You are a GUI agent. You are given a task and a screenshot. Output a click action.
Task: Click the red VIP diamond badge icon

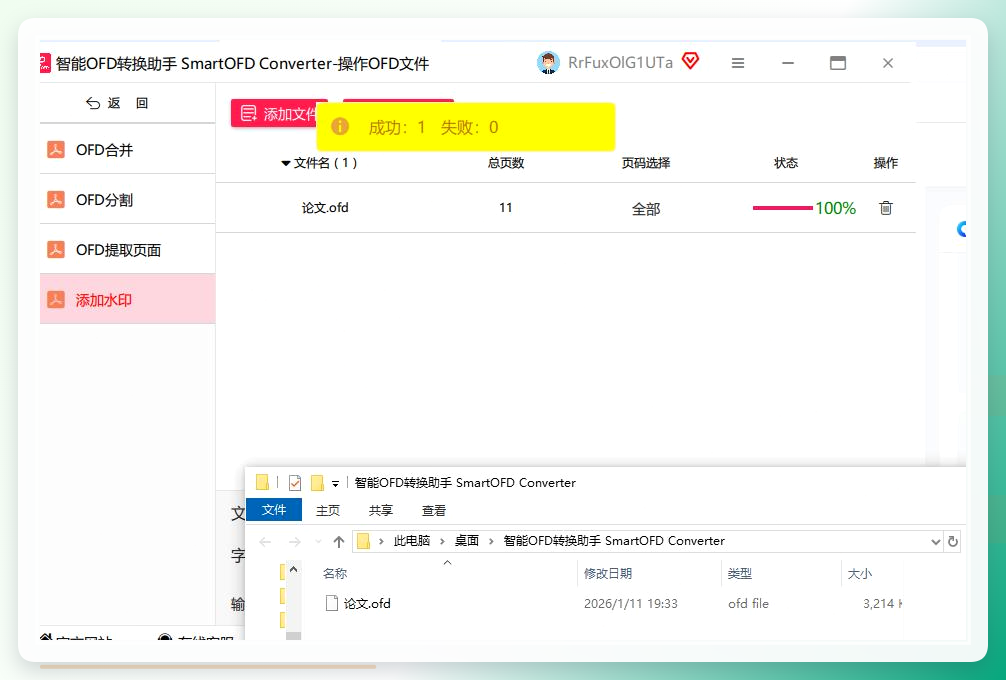690,61
